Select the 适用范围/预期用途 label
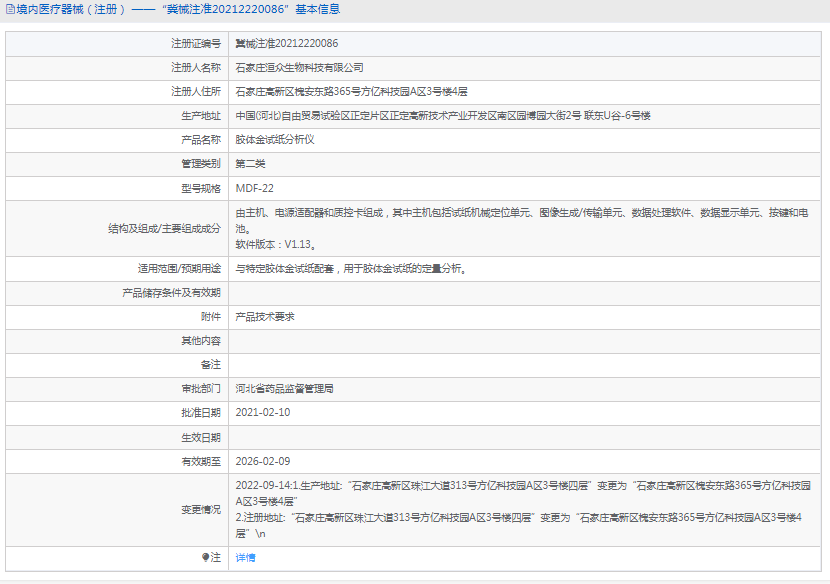830x584 pixels. pos(179,269)
